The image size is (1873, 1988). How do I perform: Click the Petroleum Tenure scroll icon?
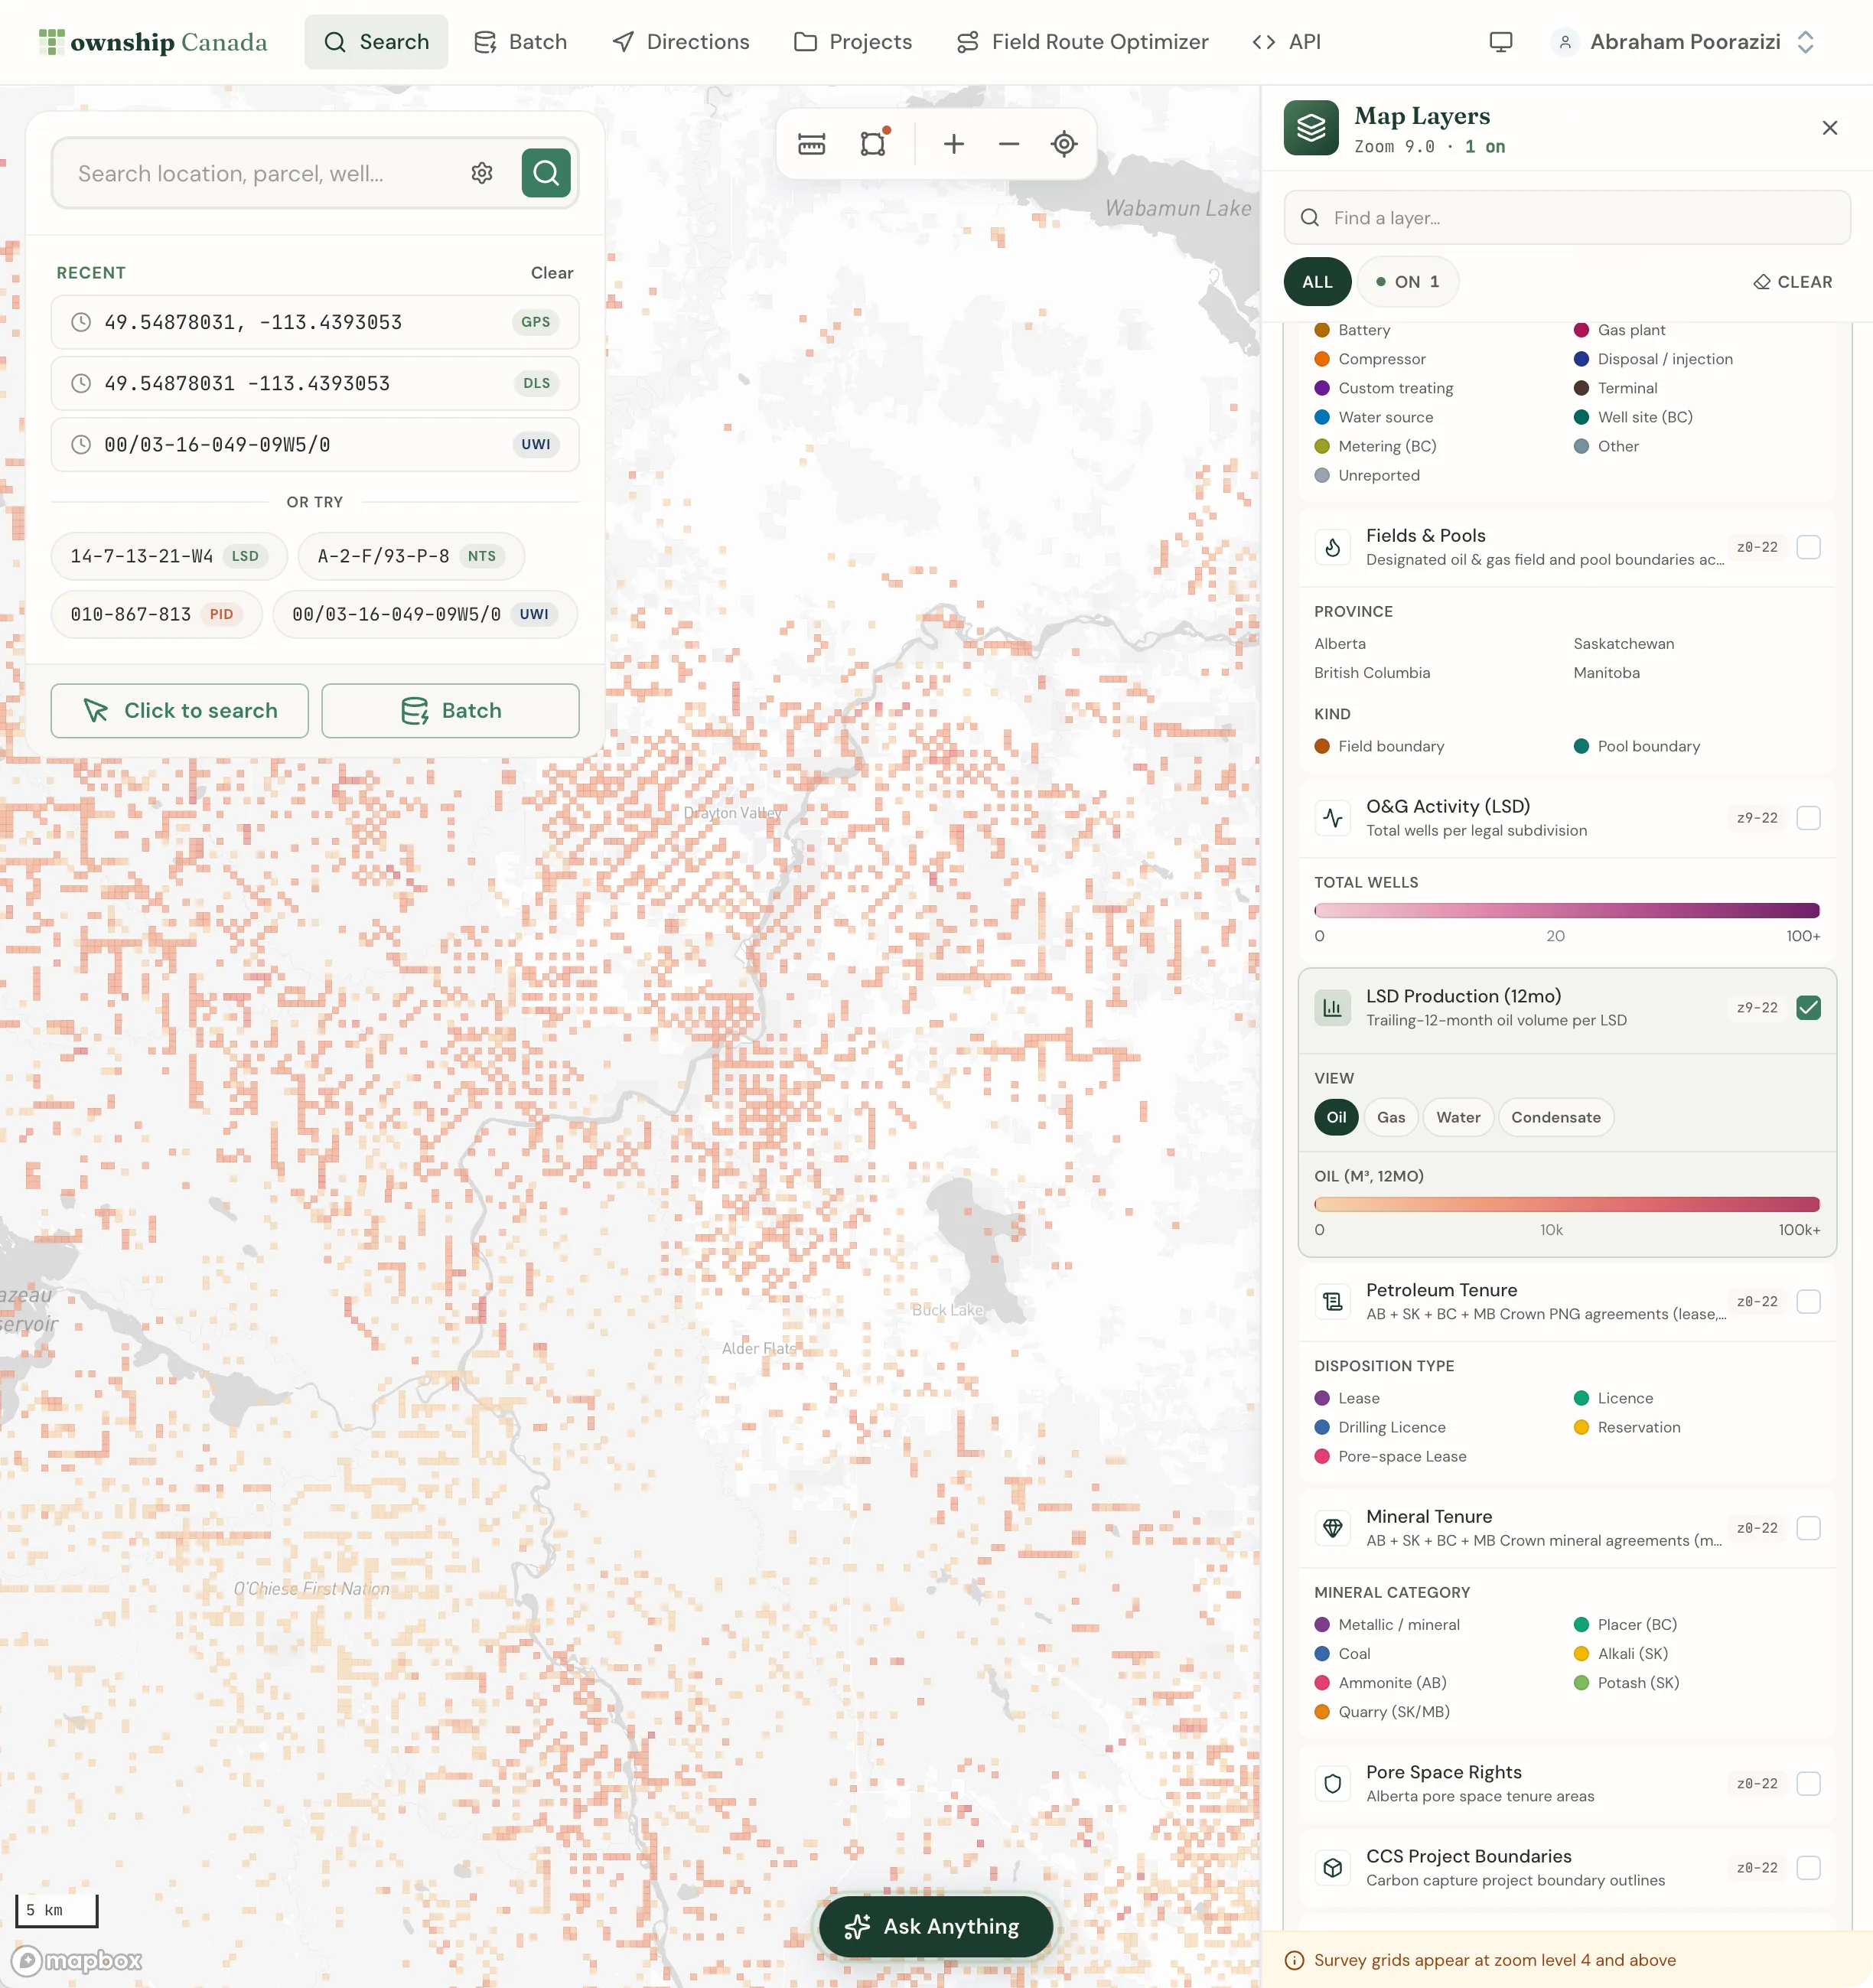pos(1333,1302)
